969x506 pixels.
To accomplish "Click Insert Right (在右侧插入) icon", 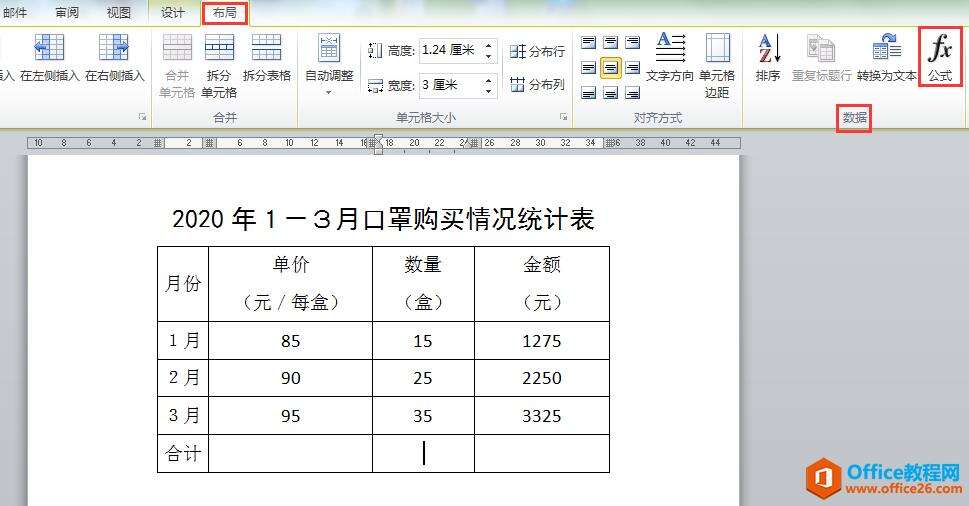I will tap(114, 48).
